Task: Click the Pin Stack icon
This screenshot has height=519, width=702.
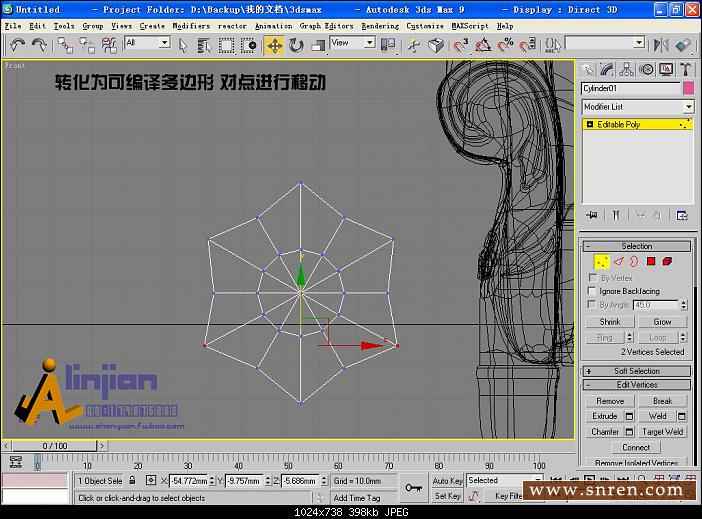Action: [x=591, y=215]
